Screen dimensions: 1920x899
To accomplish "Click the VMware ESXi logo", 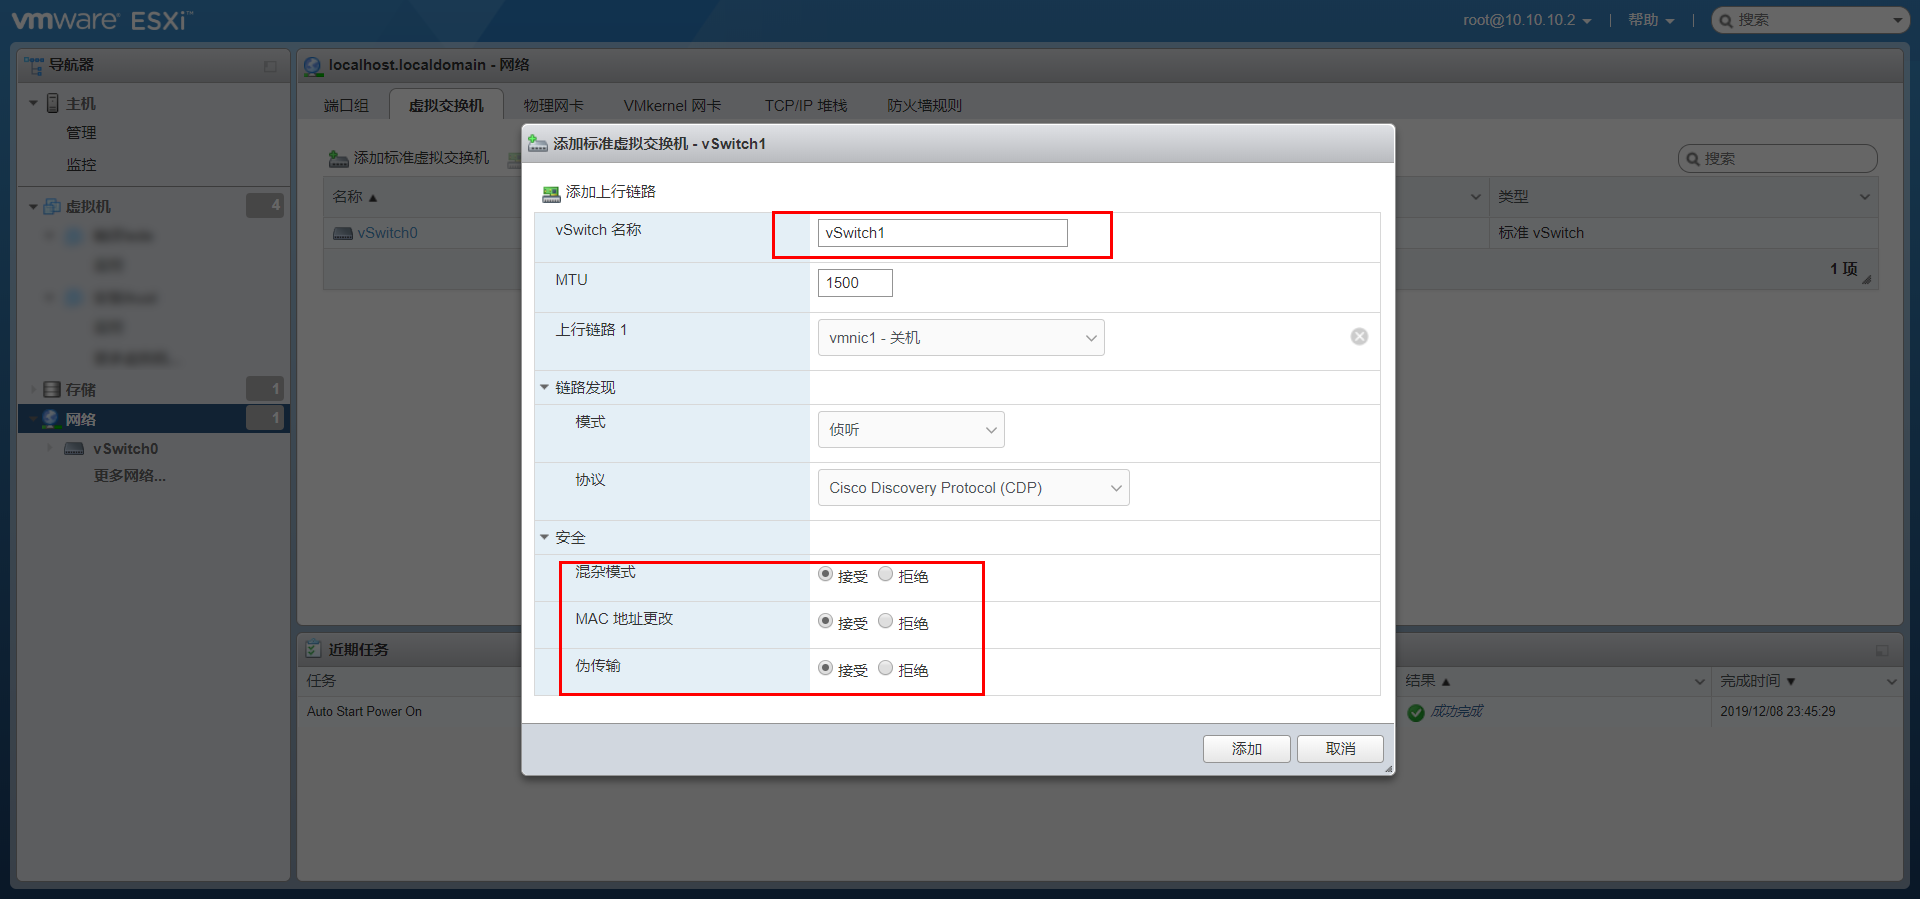I will coord(102,20).
